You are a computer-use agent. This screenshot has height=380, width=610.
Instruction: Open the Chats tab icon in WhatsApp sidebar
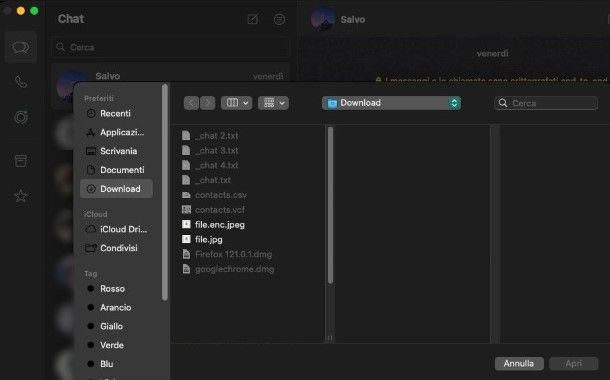pos(21,47)
